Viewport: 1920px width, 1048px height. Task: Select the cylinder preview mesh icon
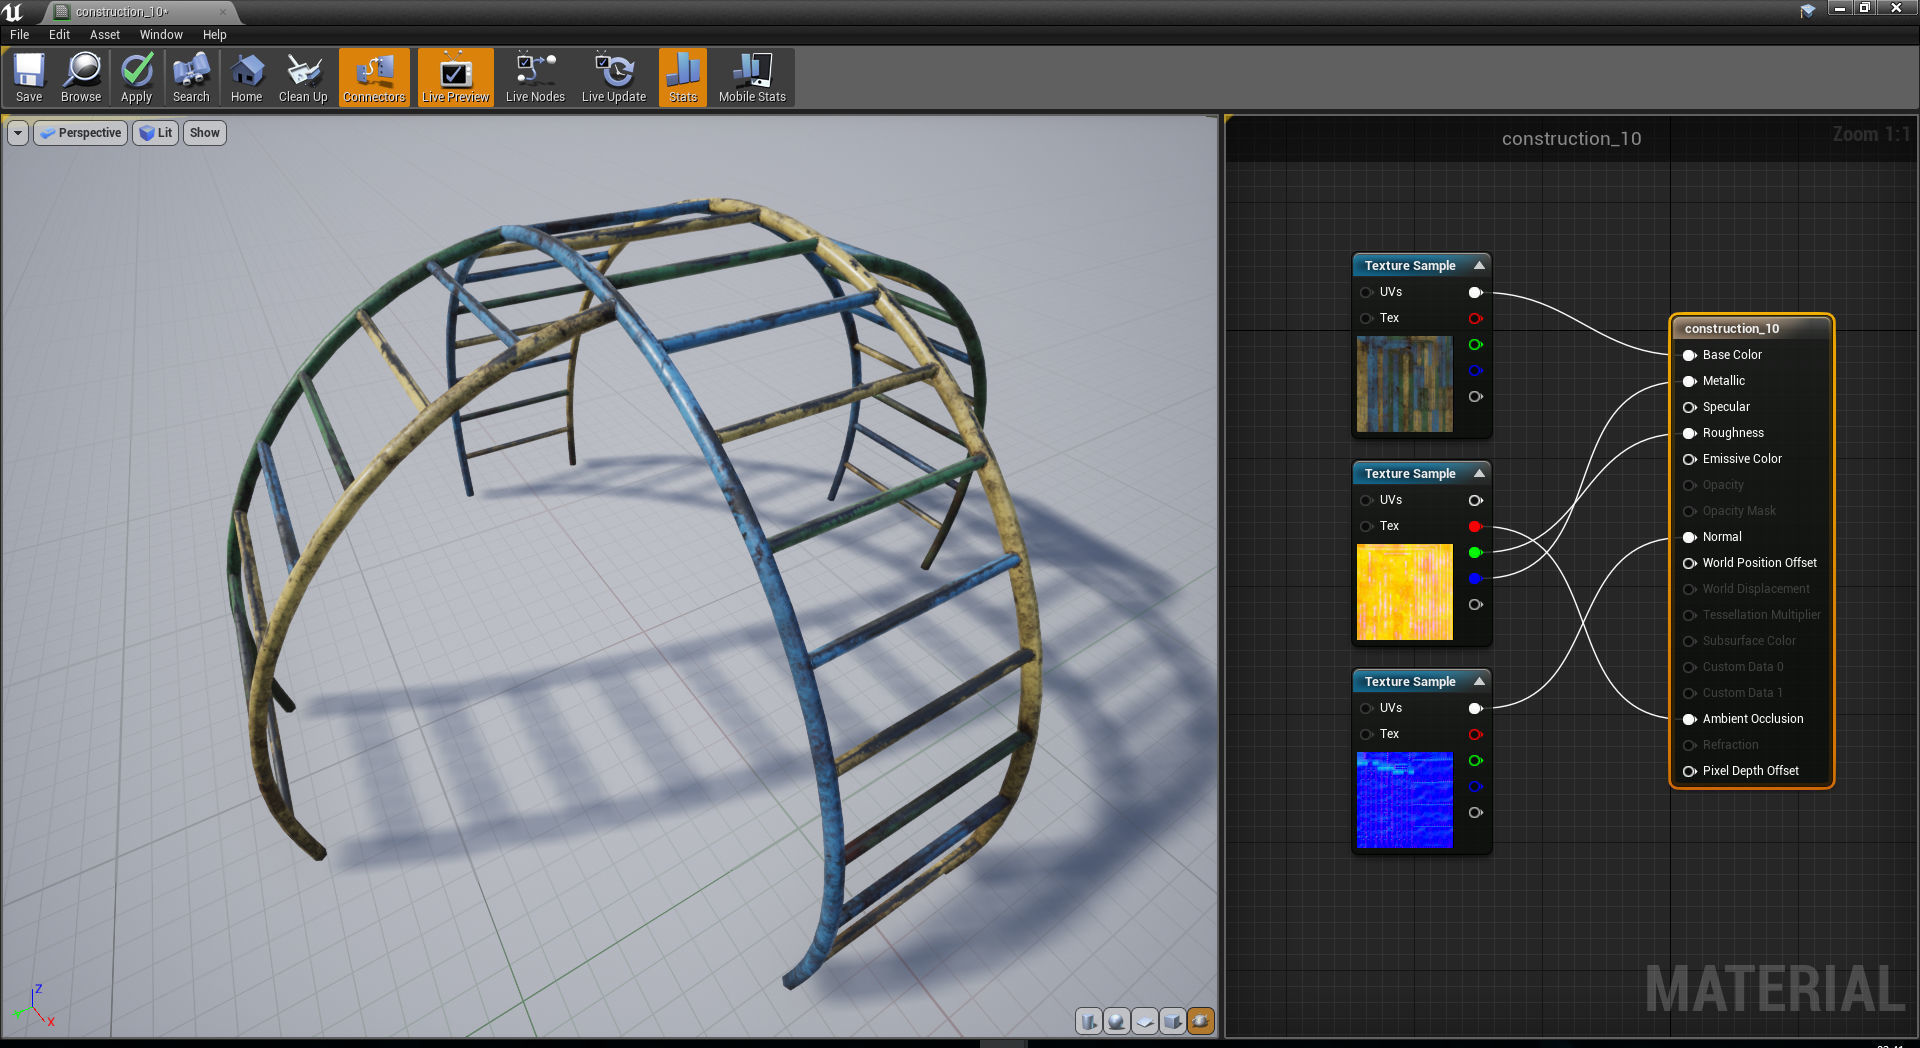click(x=1089, y=1021)
